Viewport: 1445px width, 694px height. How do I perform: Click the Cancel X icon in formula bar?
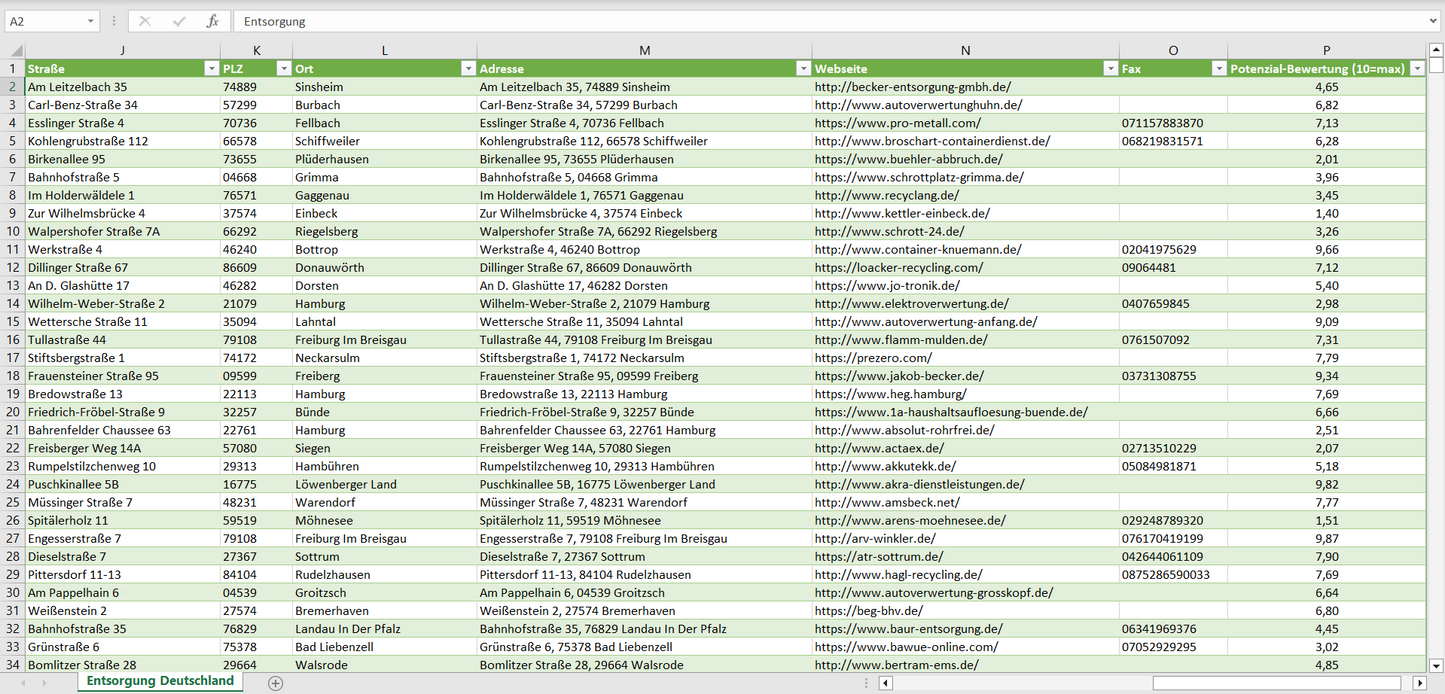coord(145,21)
